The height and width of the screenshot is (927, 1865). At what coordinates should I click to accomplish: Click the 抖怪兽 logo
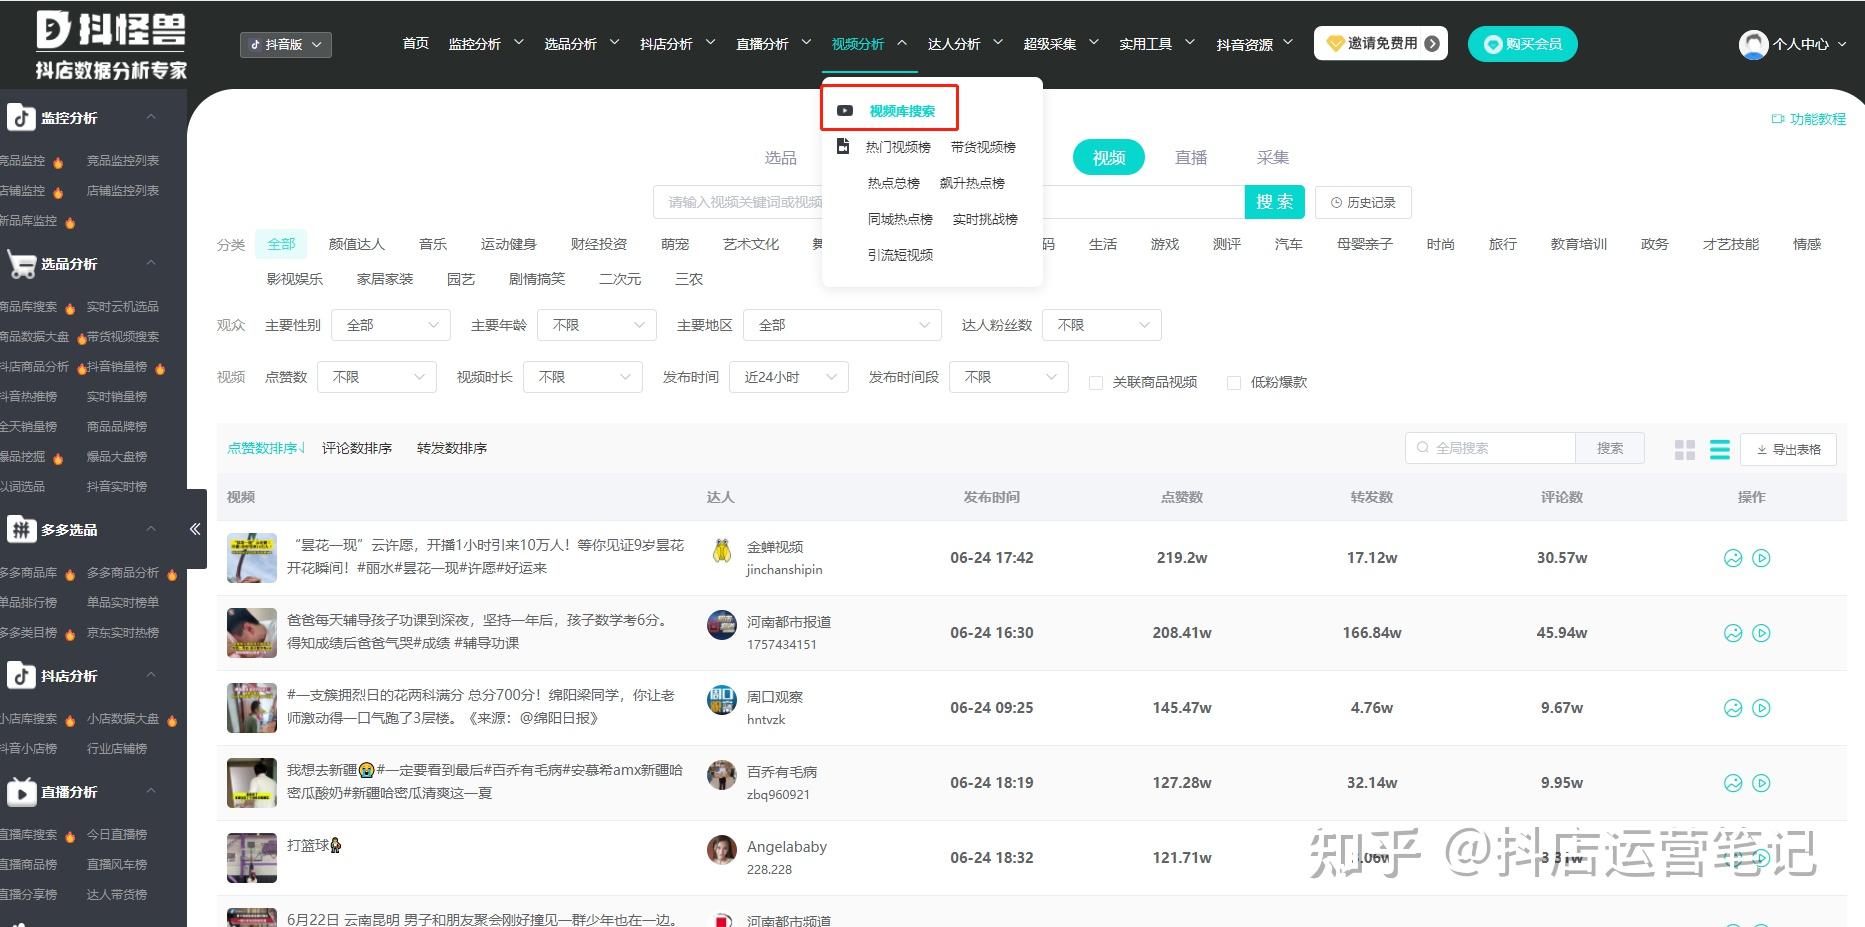pyautogui.click(x=111, y=45)
